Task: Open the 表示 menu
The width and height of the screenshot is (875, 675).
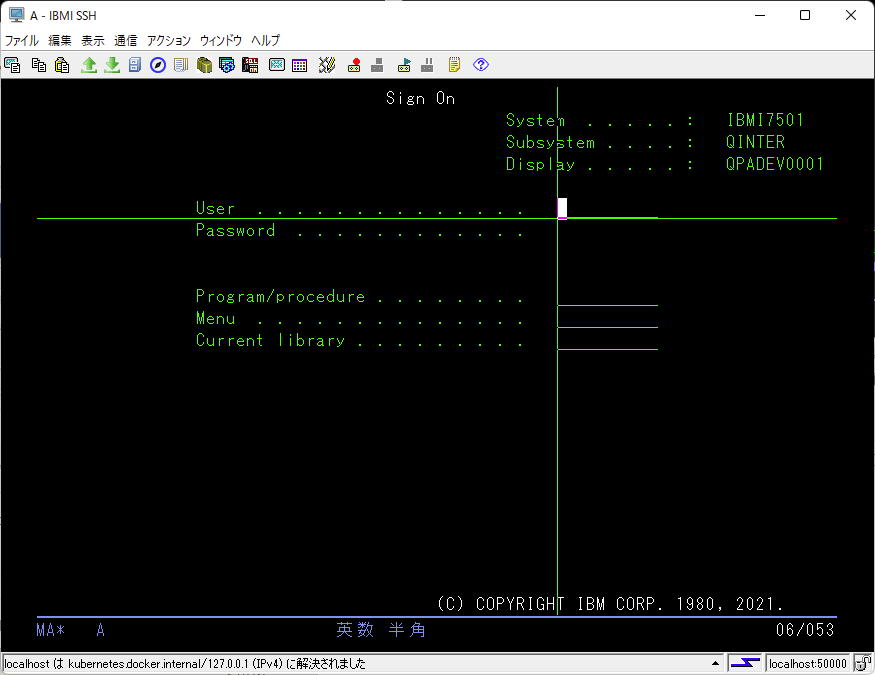Action: point(93,40)
